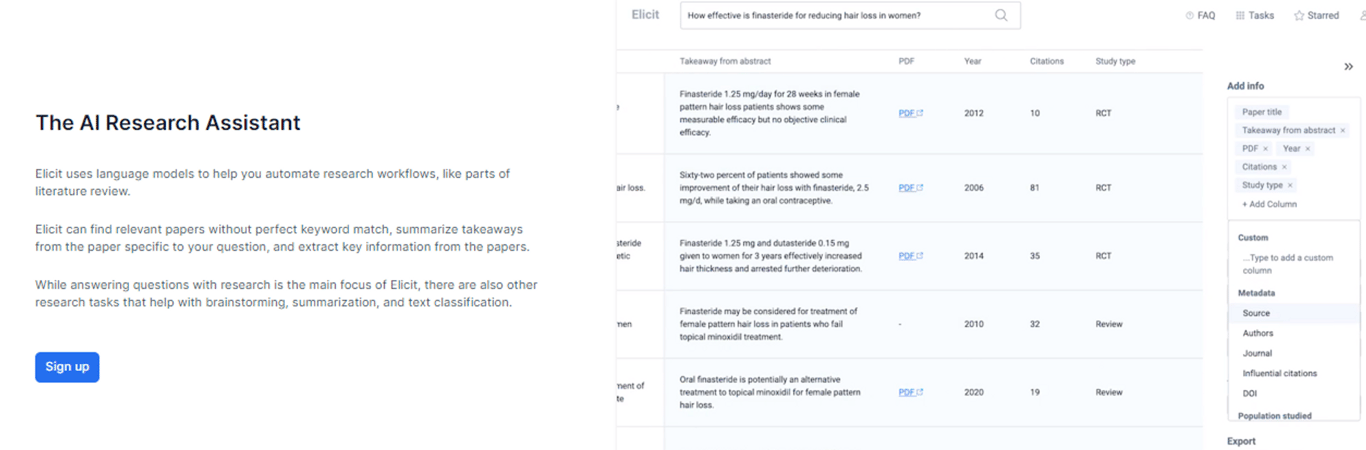
Task: Sort by the Citations column header
Action: click(1047, 61)
